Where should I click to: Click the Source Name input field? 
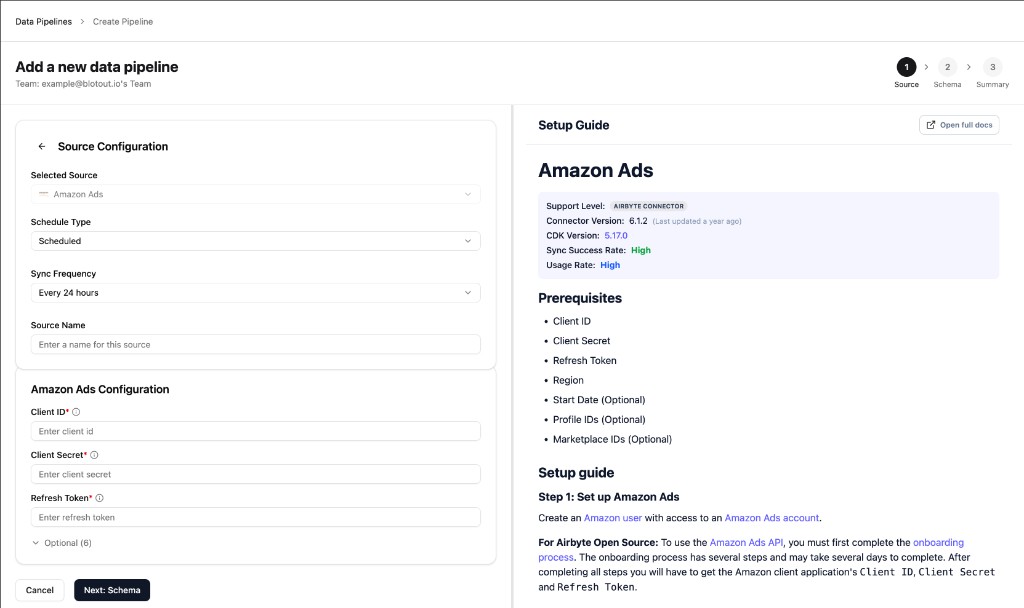coord(255,345)
